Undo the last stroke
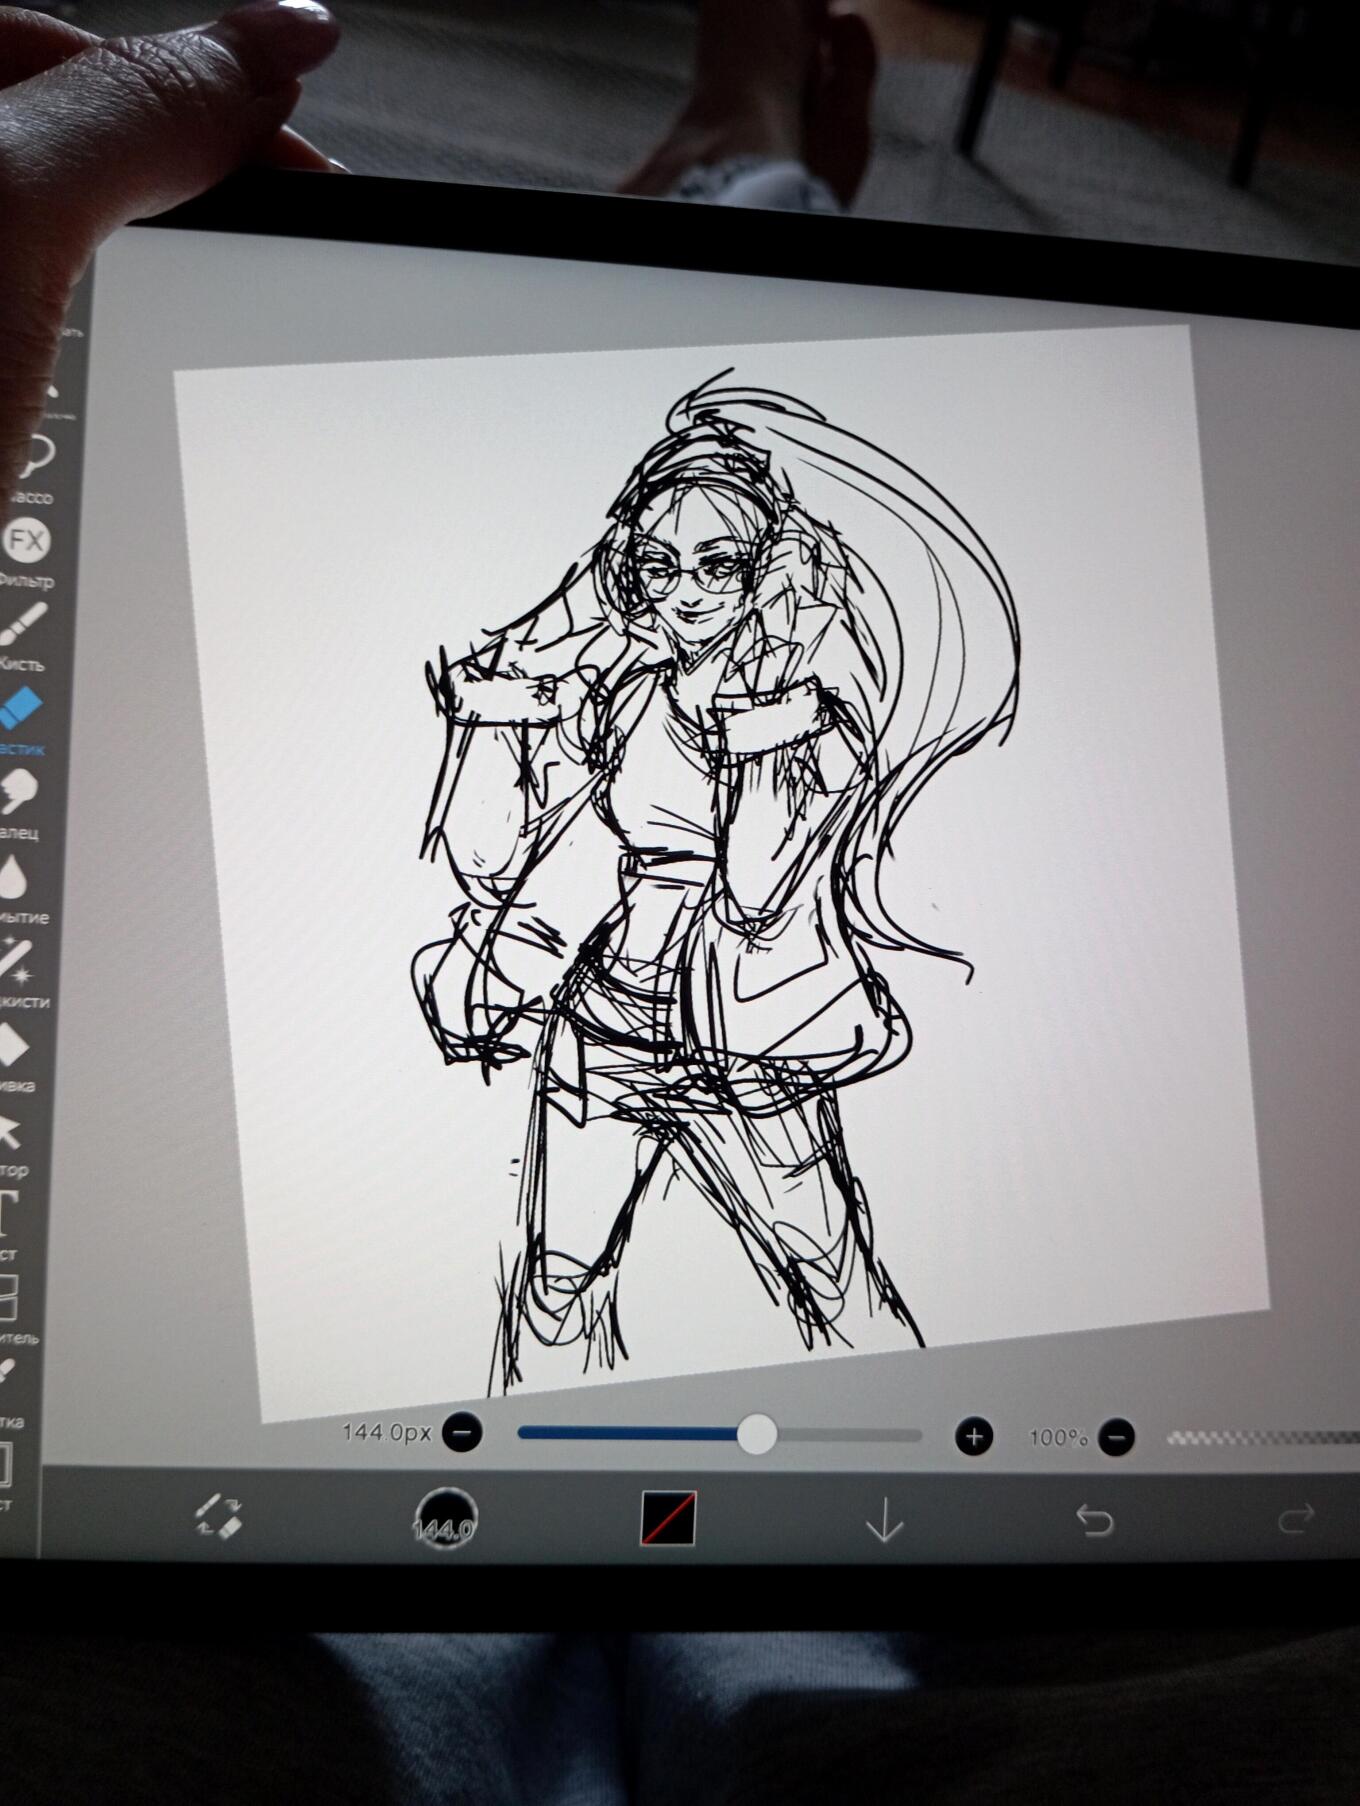This screenshot has width=1360, height=1806. (x=1094, y=1521)
